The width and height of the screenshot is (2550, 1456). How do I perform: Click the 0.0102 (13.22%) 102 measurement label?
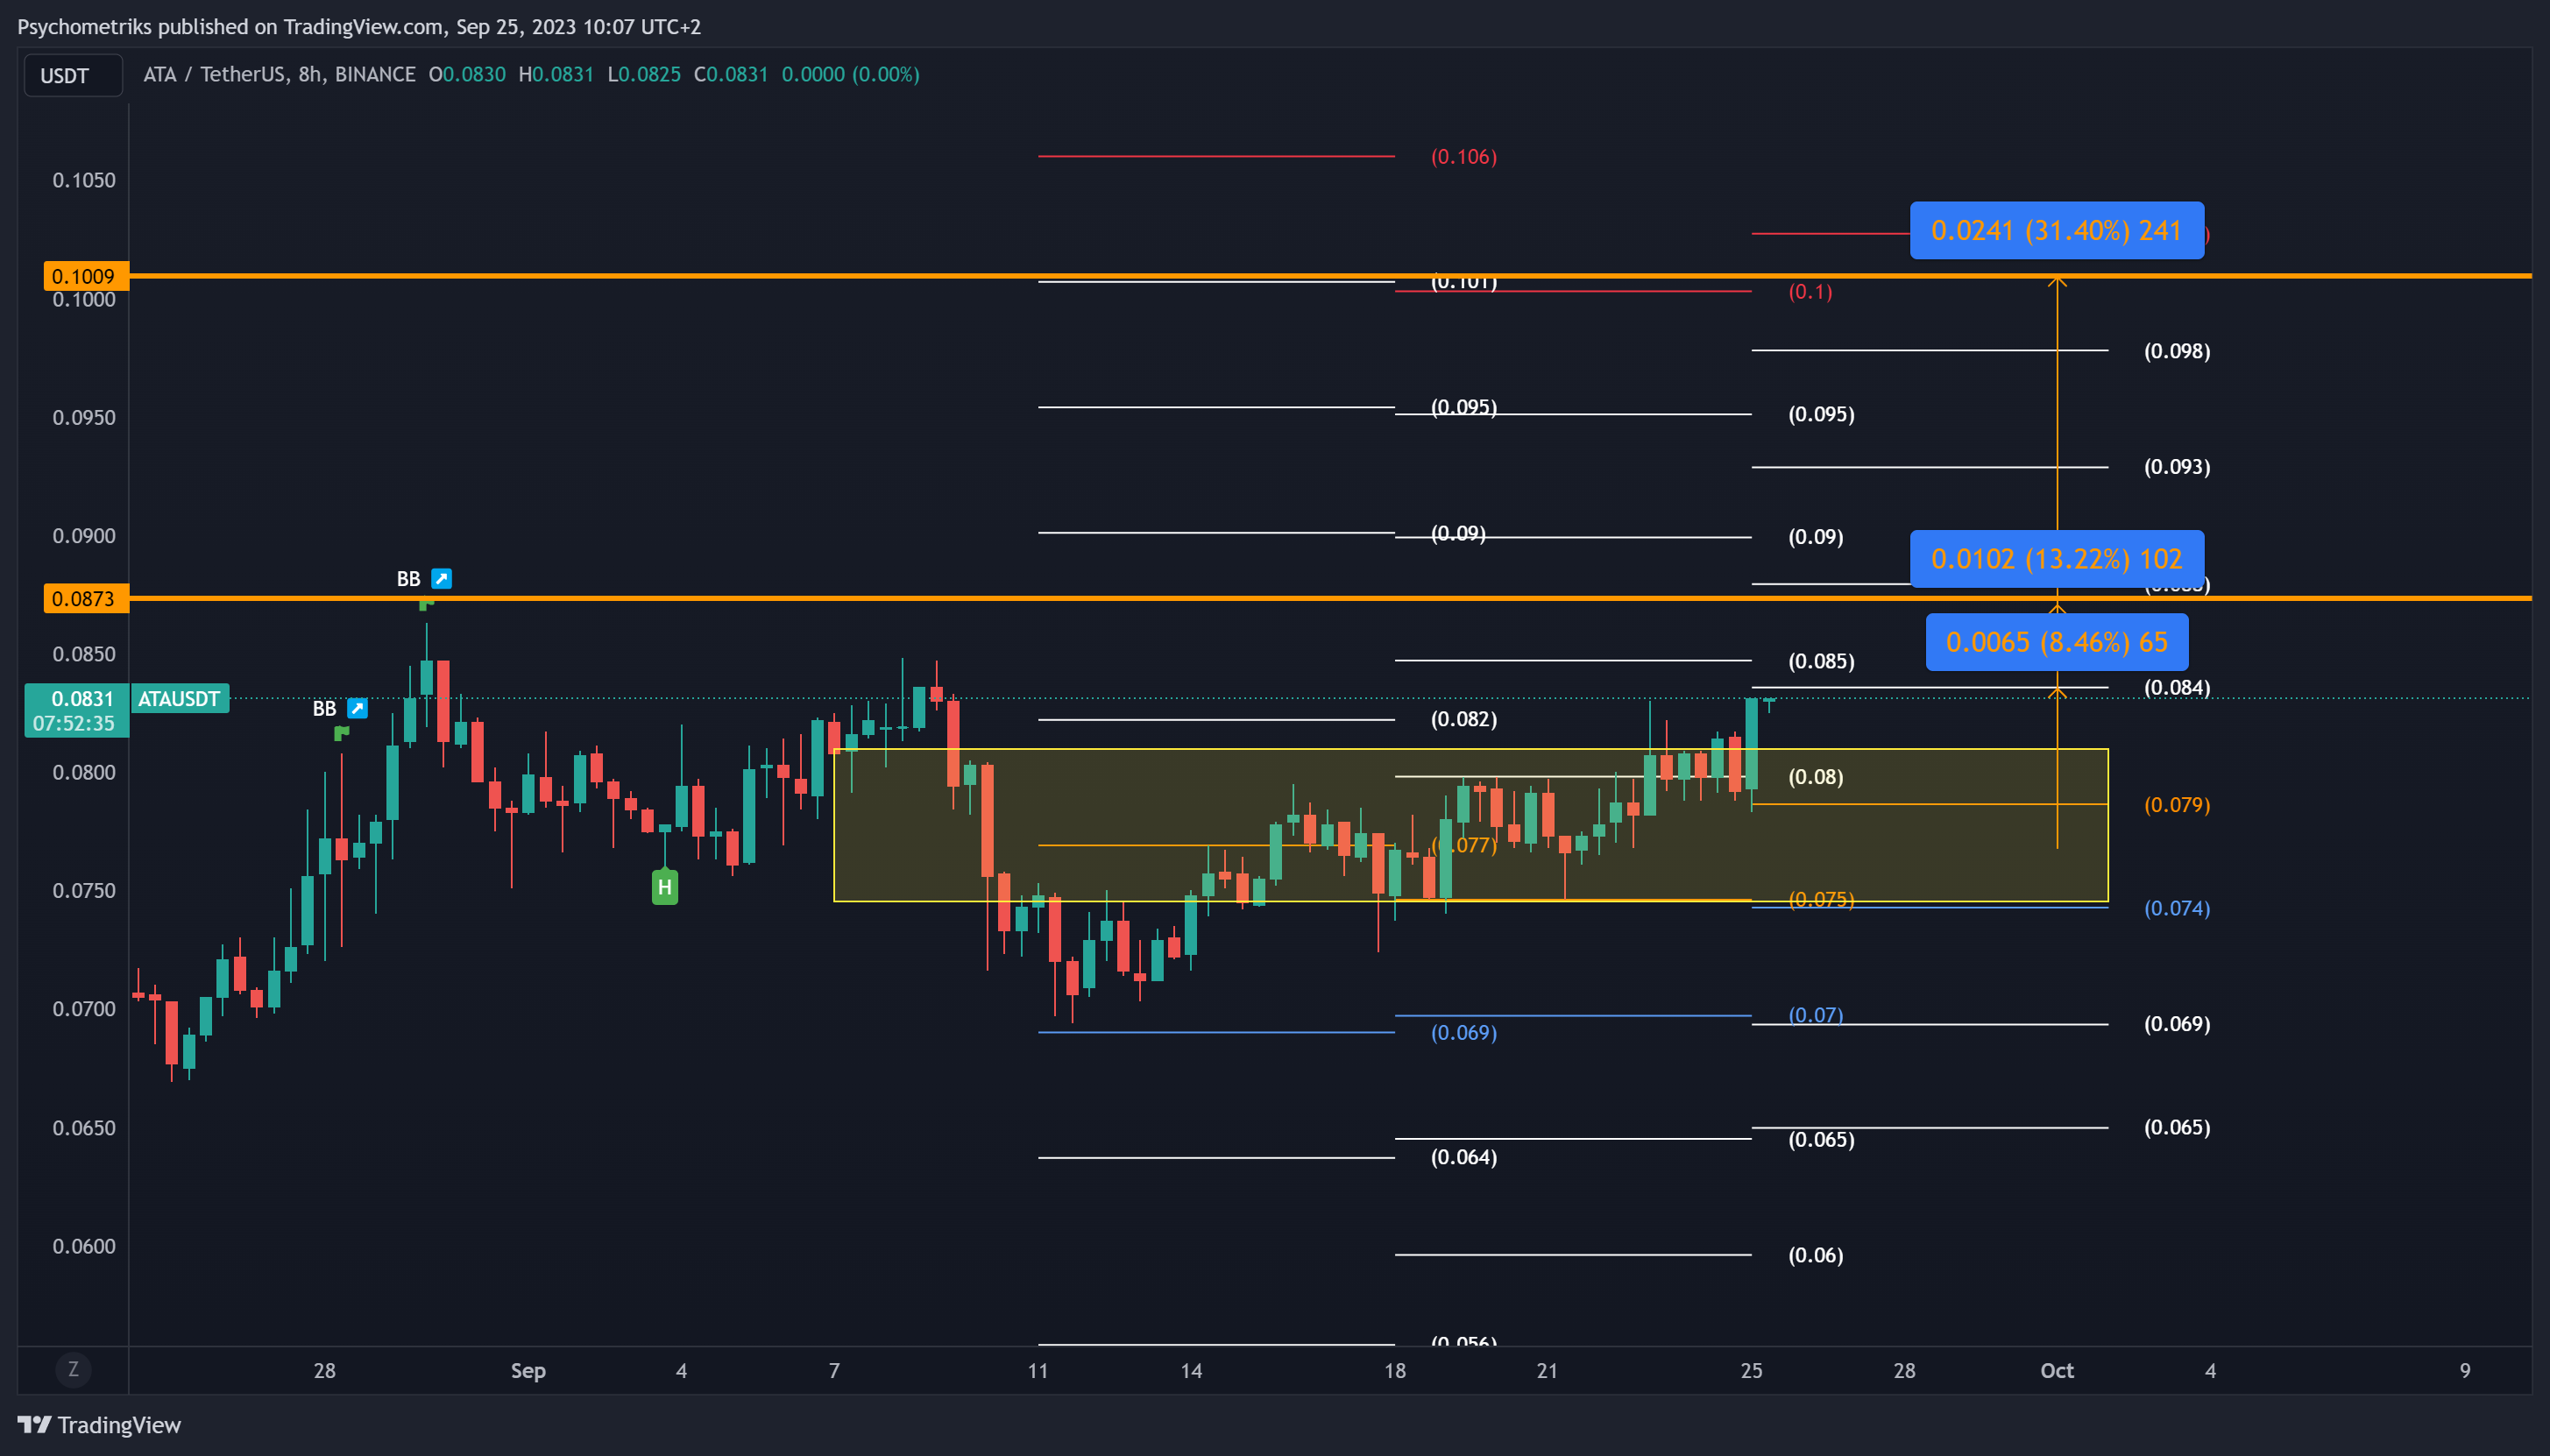2056,558
